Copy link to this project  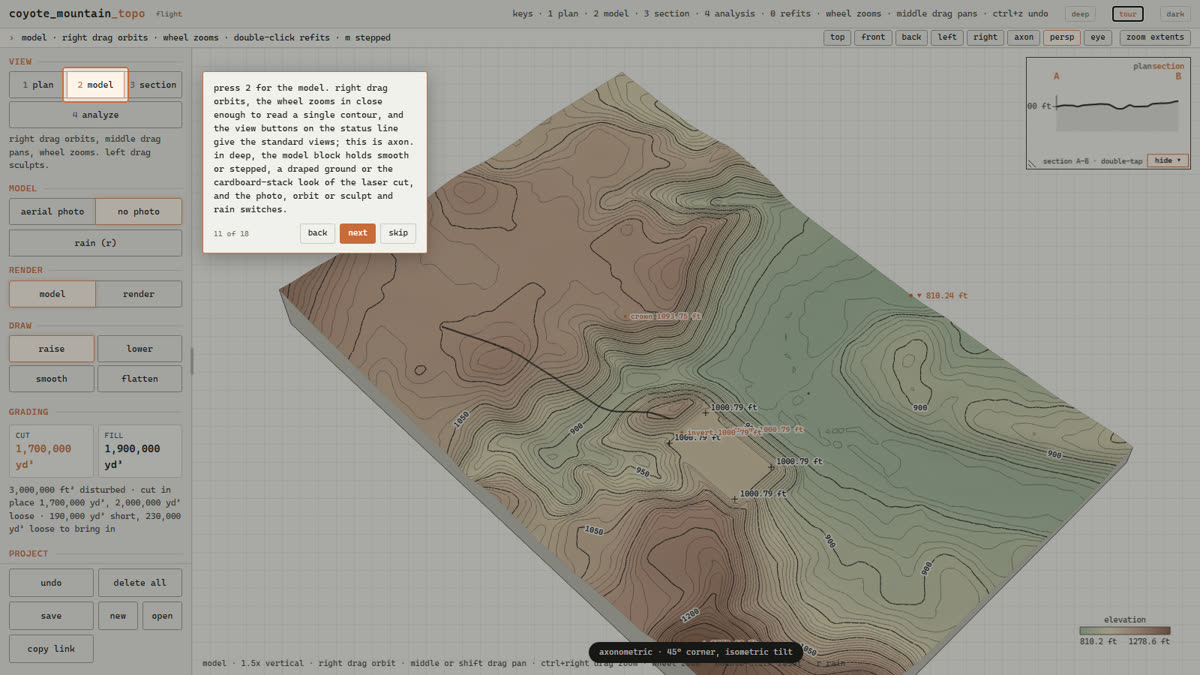click(x=51, y=649)
